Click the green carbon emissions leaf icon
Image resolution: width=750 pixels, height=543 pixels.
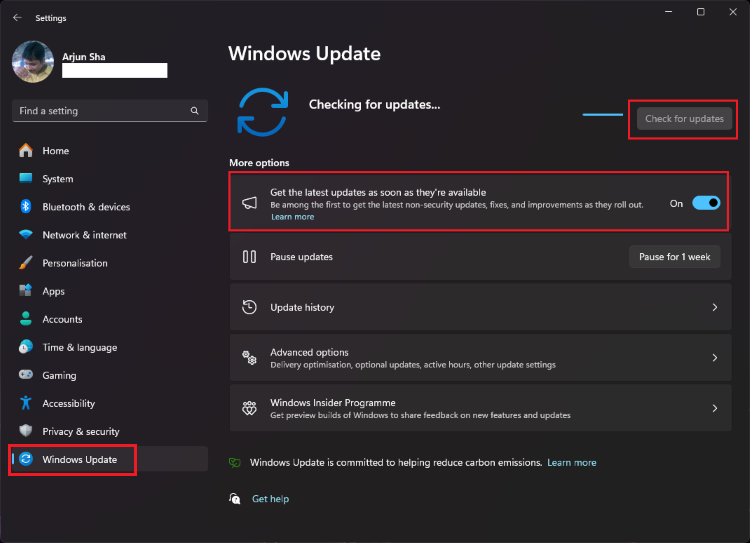point(235,462)
